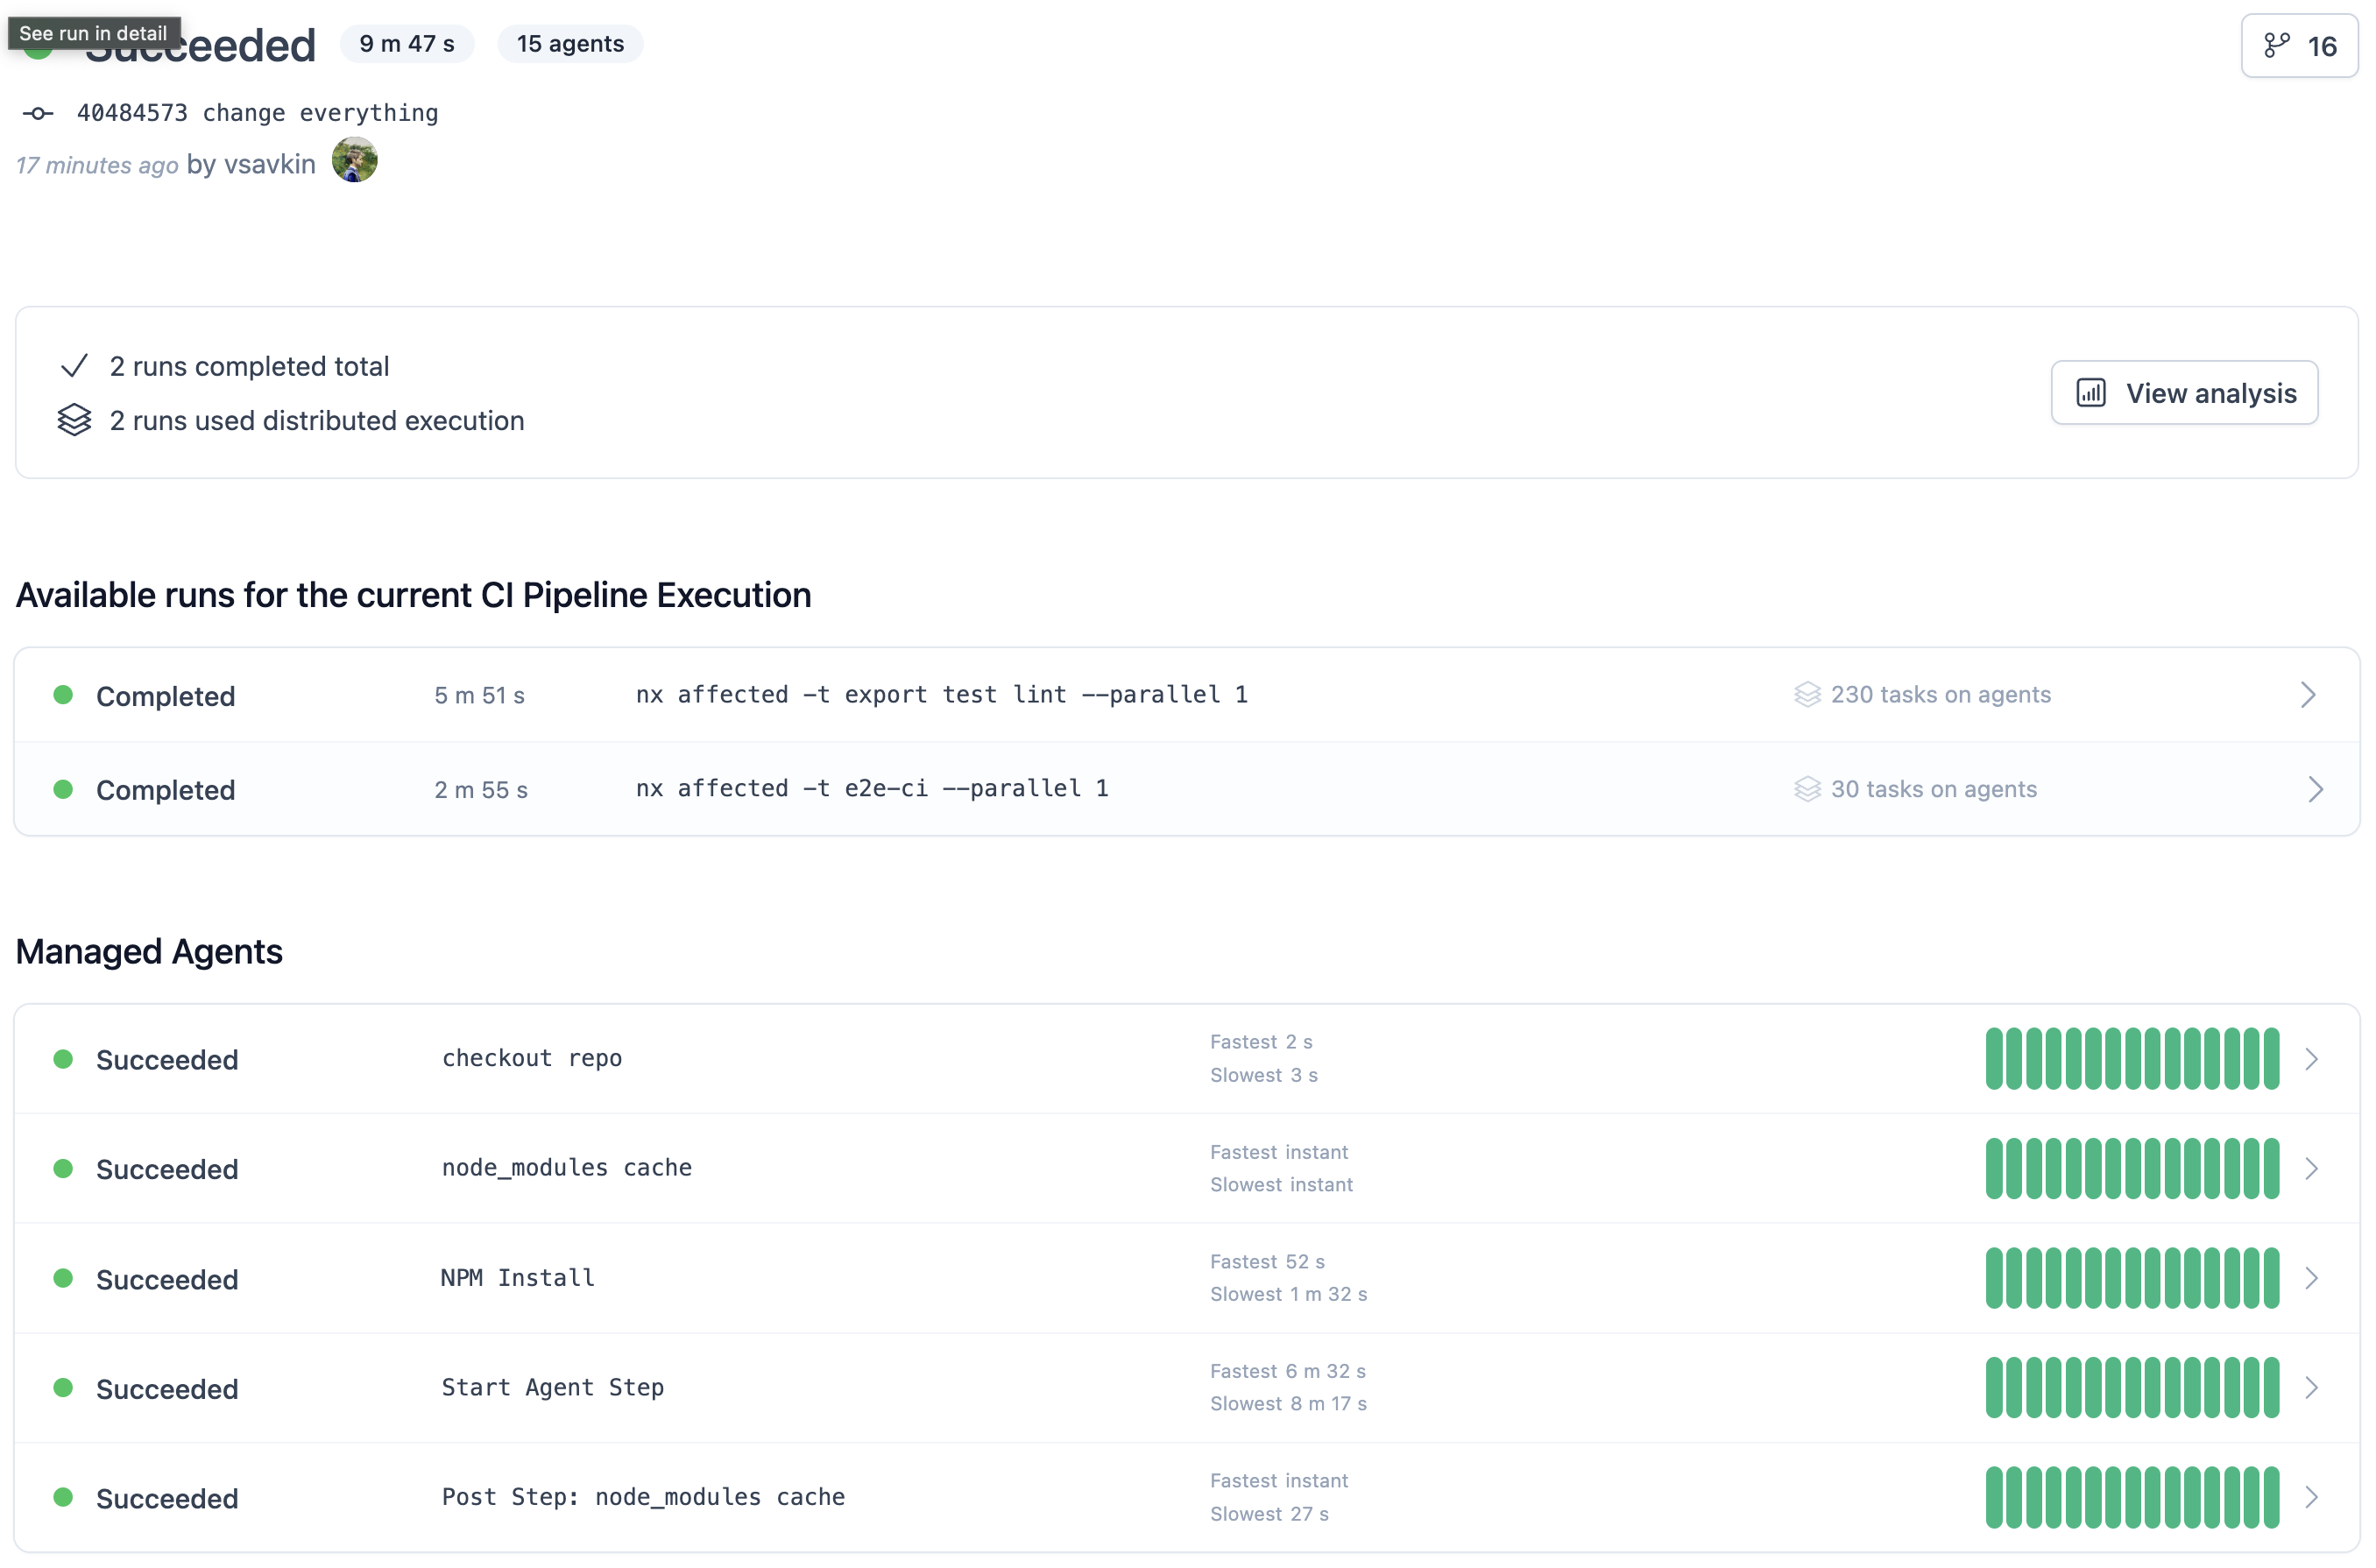The height and width of the screenshot is (1568, 2376).
Task: Open the Start Agent Step chevron
Action: [2311, 1388]
